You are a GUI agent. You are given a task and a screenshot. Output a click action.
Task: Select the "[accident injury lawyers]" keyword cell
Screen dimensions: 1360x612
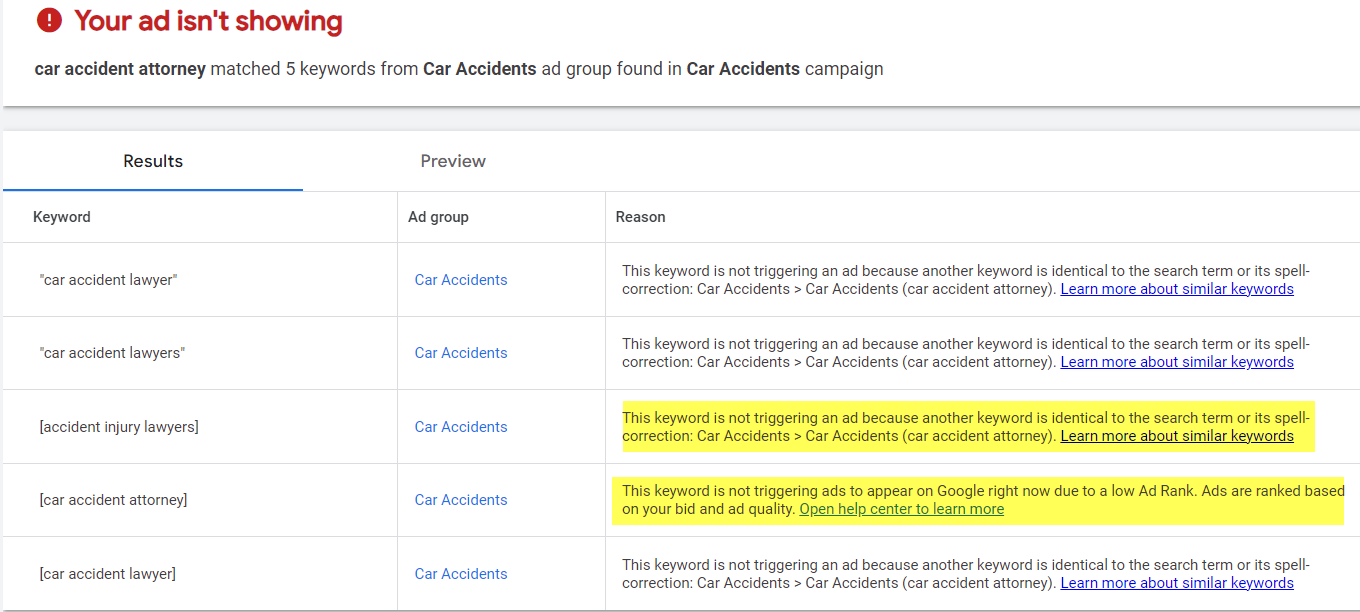(119, 426)
